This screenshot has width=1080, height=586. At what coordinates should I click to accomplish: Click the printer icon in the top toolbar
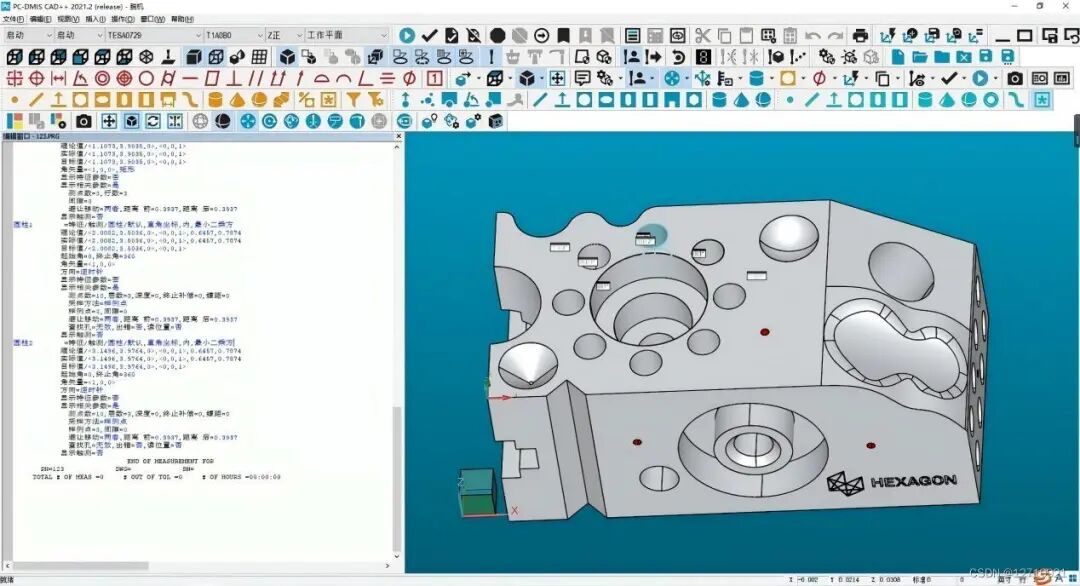pyautogui.click(x=860, y=34)
